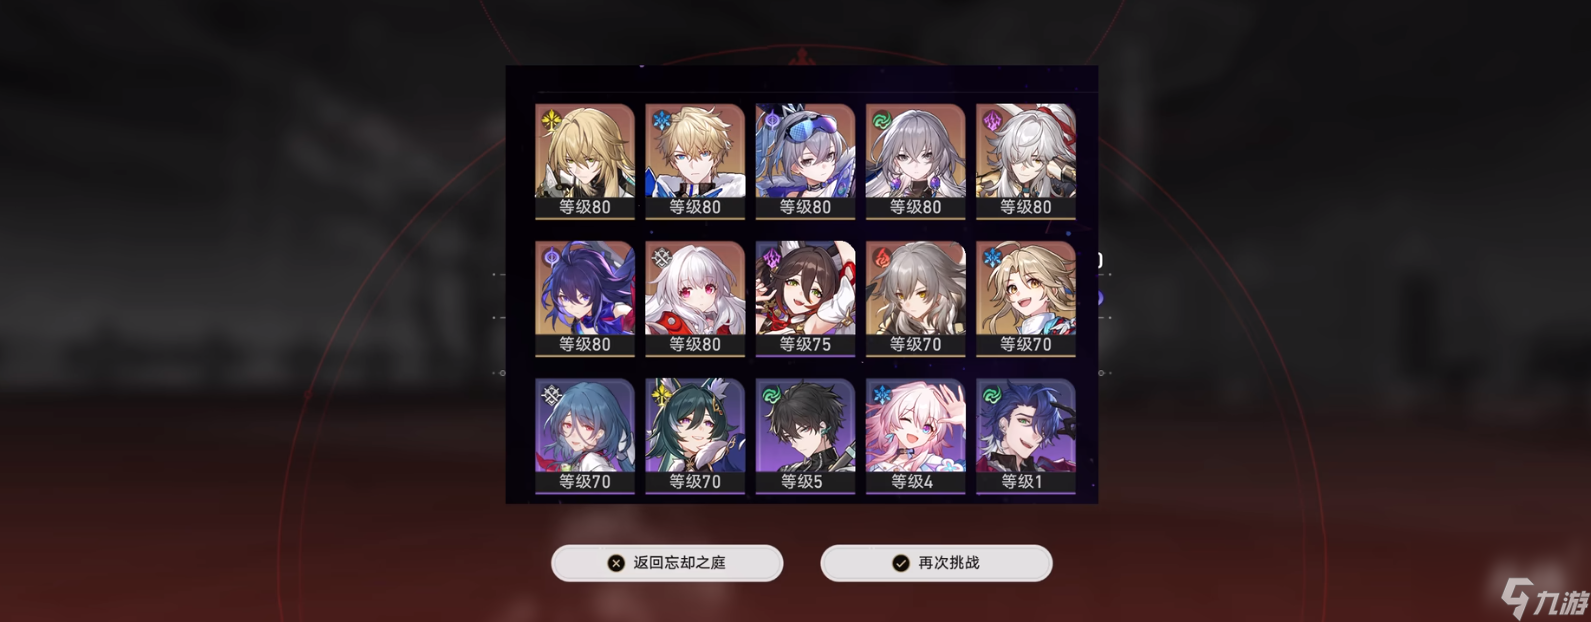1591x622 pixels.
Task: Click the Lightning element icon on Jing Yuan's card
Action: coord(992,122)
